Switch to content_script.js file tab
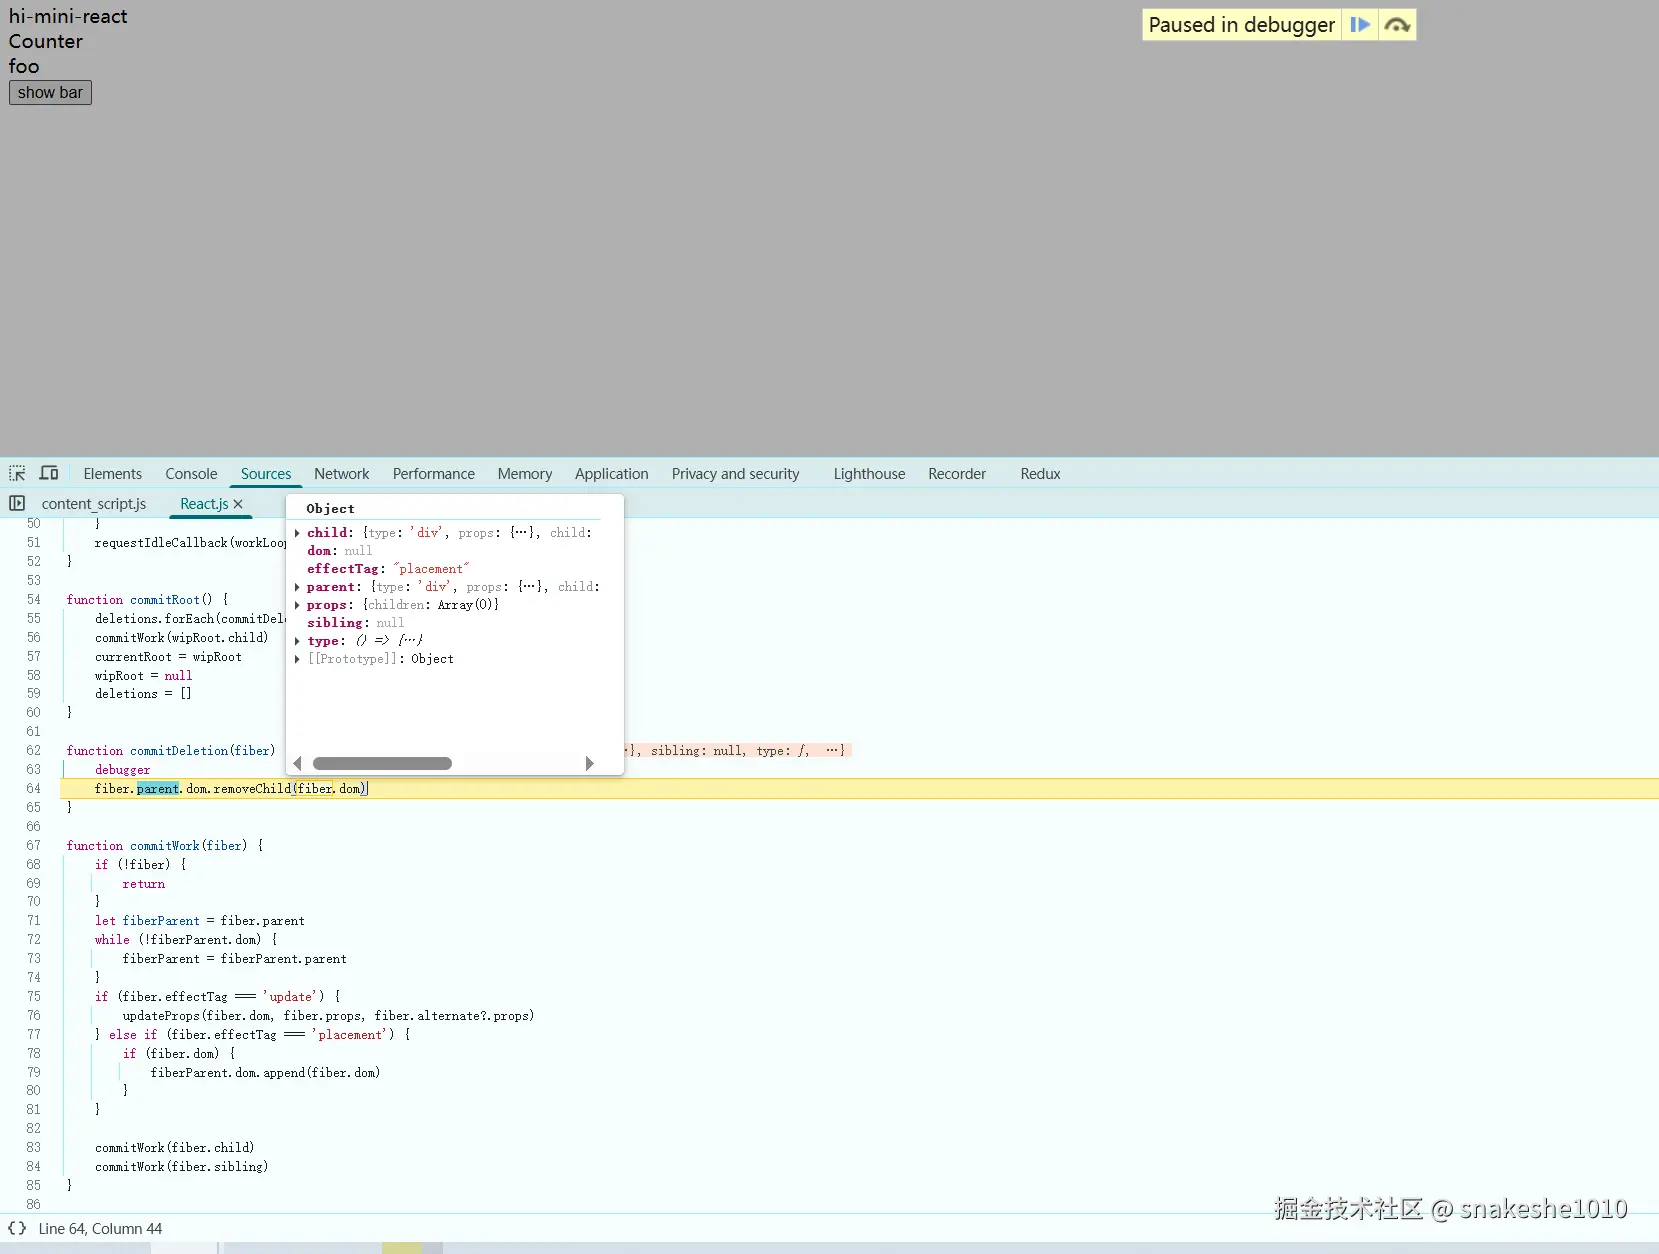This screenshot has height=1254, width=1659. [x=94, y=504]
